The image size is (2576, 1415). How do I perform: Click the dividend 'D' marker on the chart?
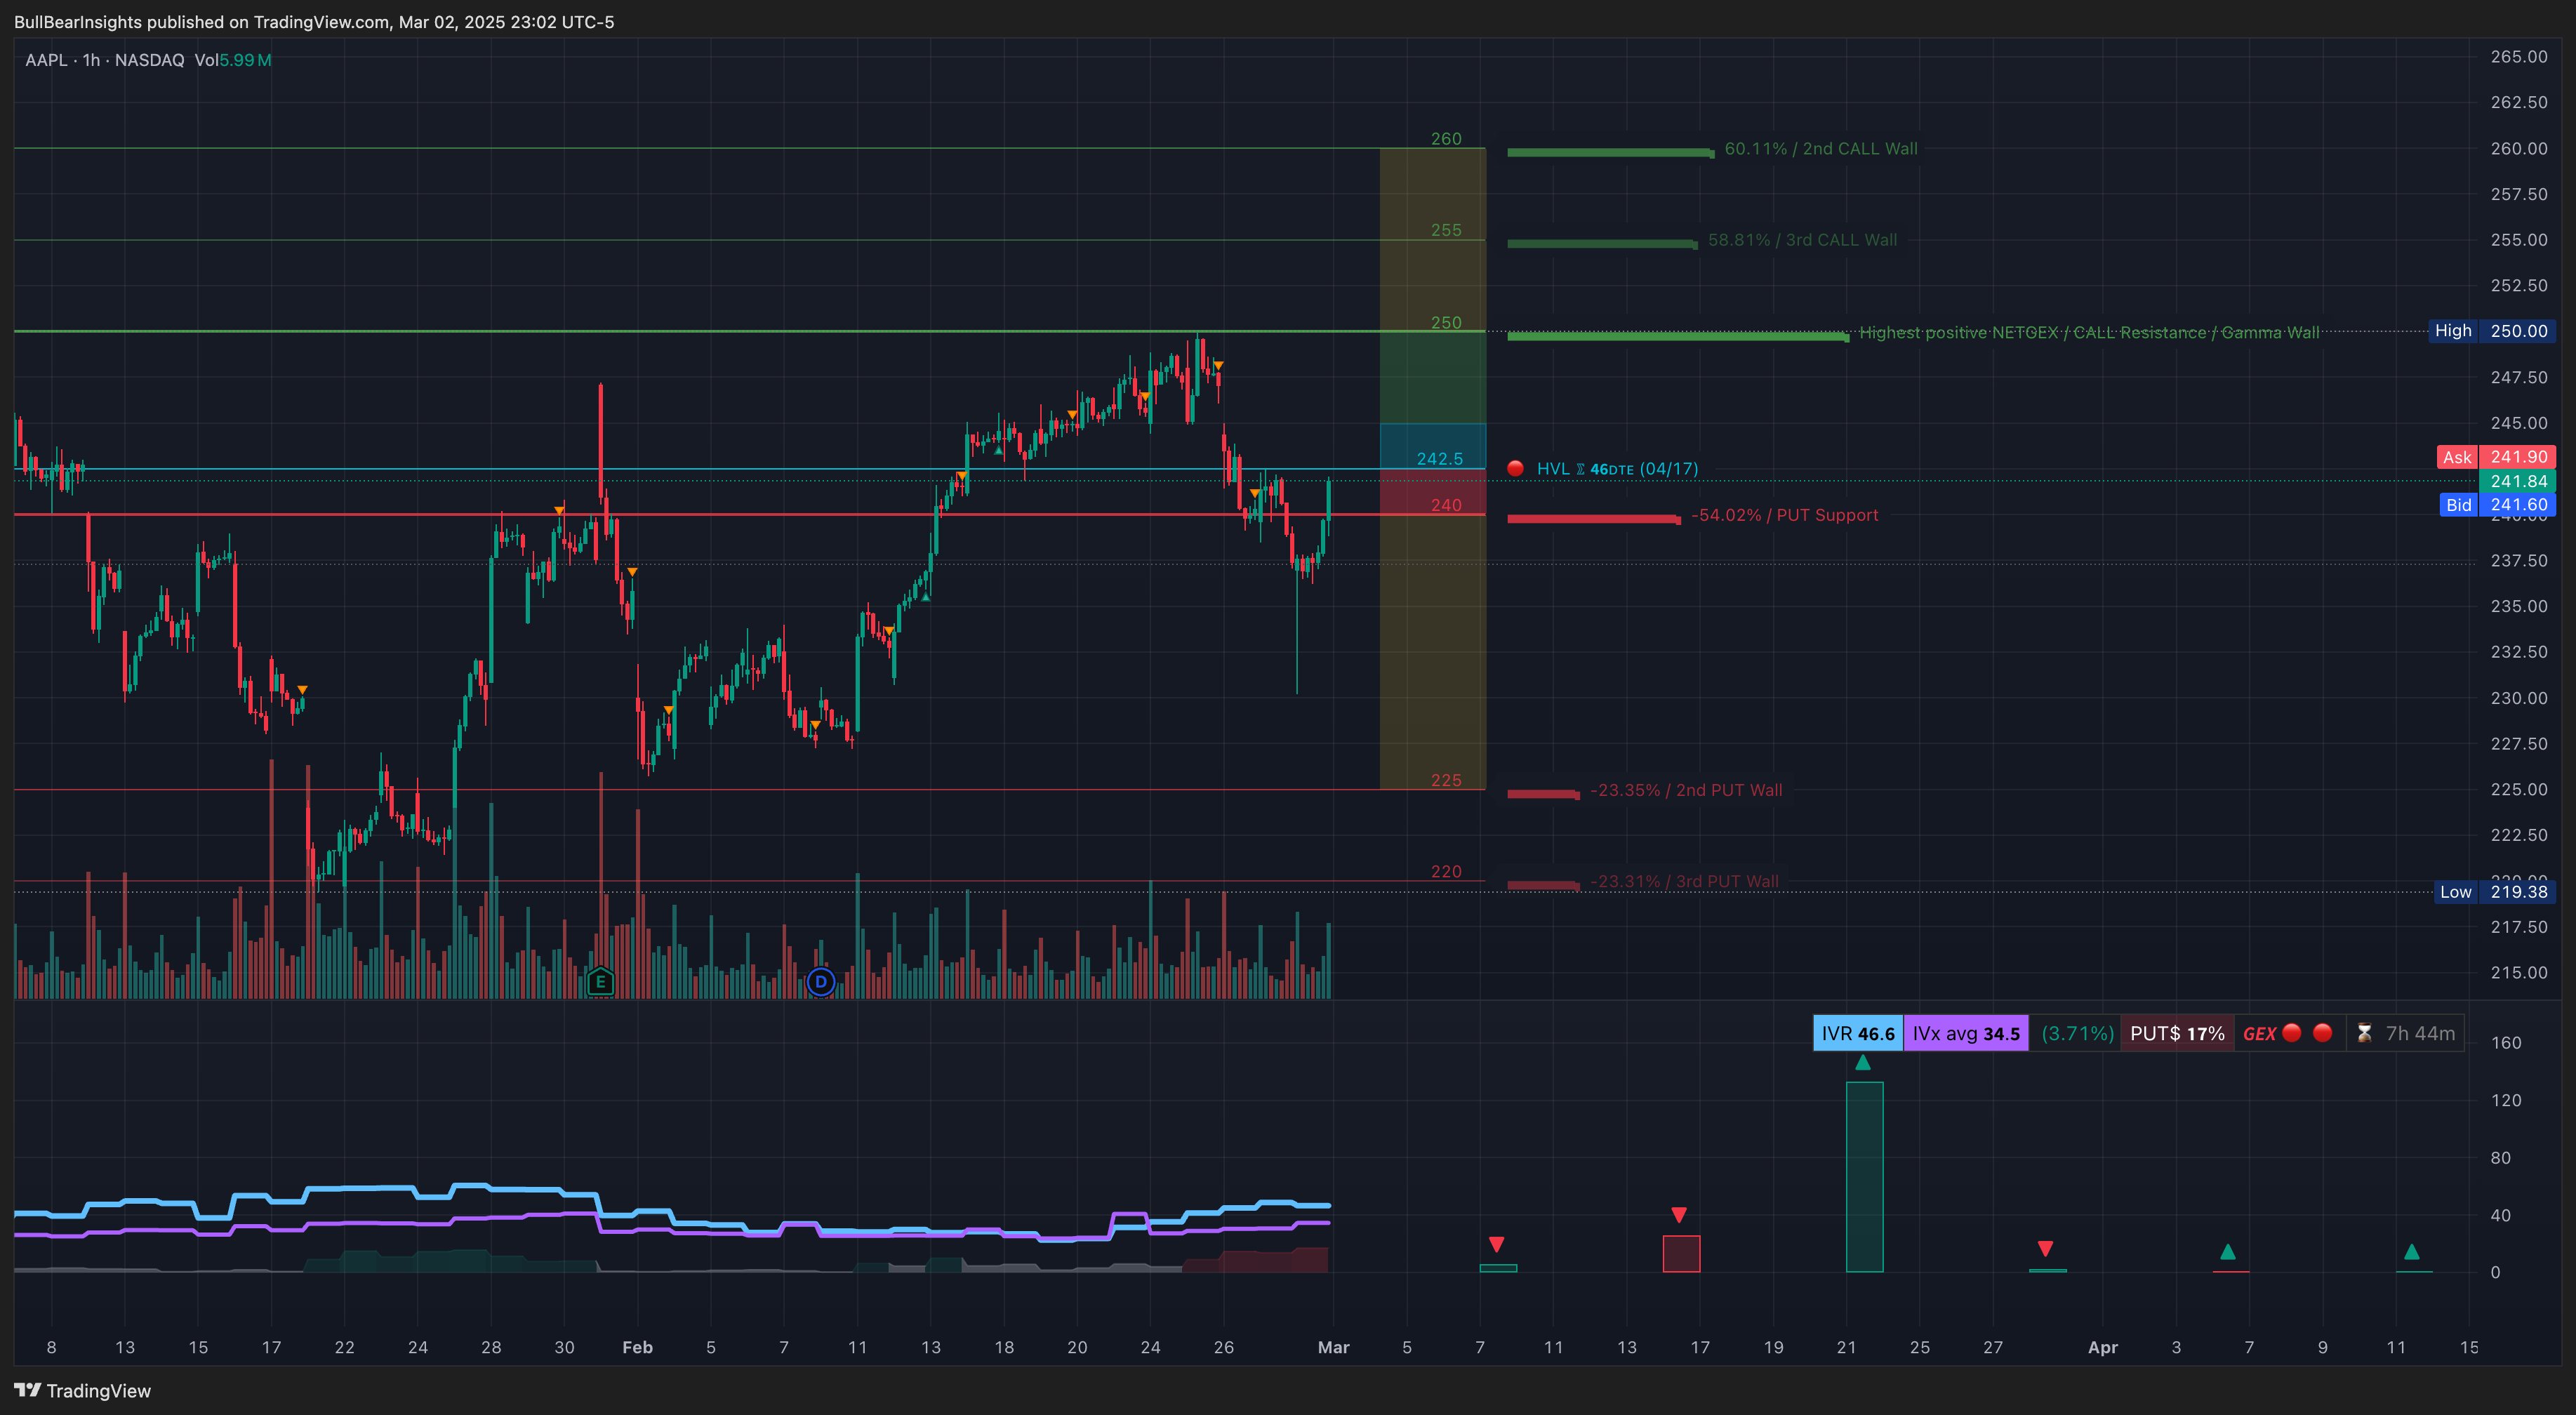821,981
